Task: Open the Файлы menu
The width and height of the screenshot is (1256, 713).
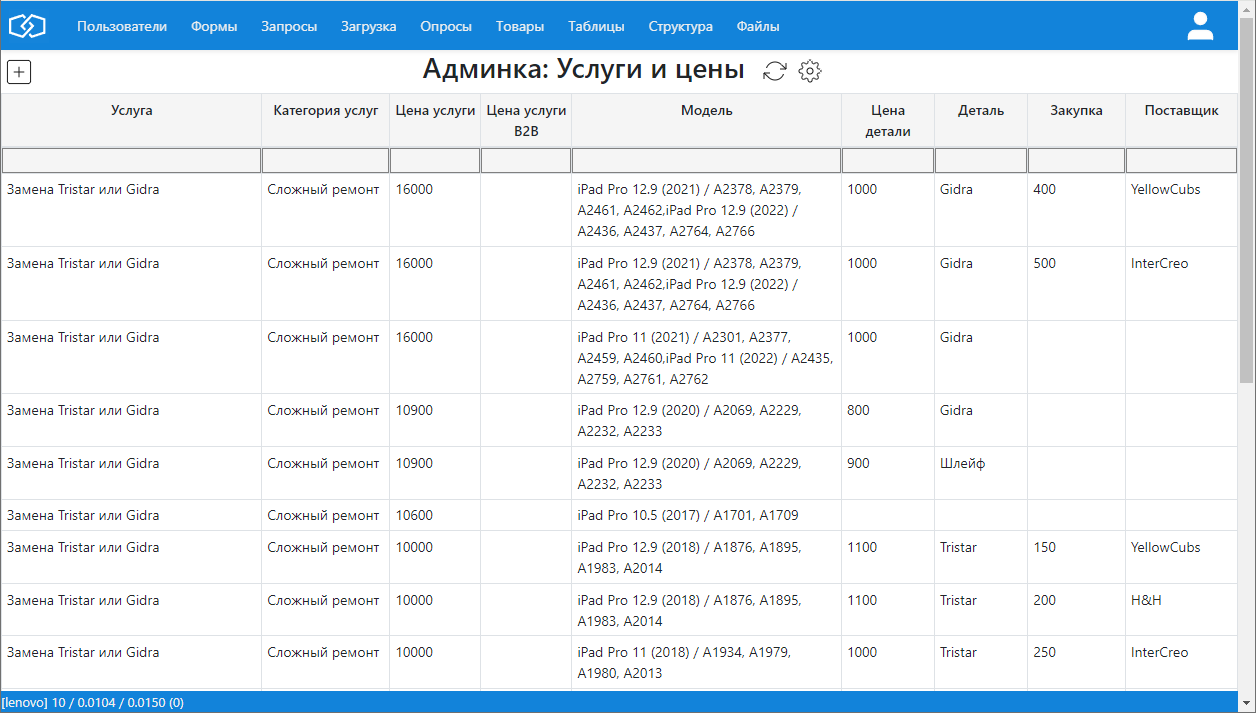Action: 758,27
